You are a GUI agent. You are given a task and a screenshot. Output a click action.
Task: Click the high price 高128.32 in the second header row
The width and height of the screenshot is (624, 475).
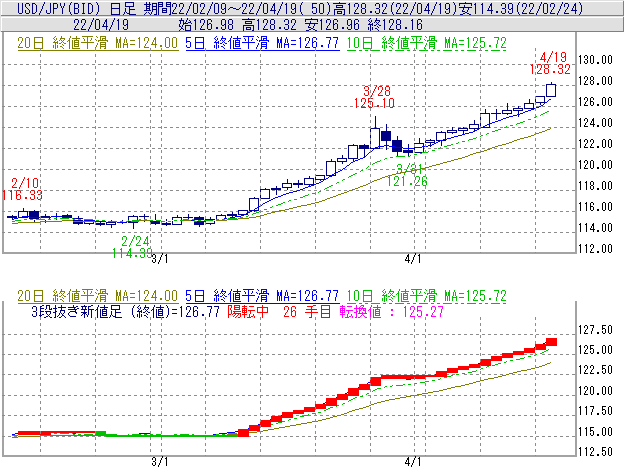point(269,25)
